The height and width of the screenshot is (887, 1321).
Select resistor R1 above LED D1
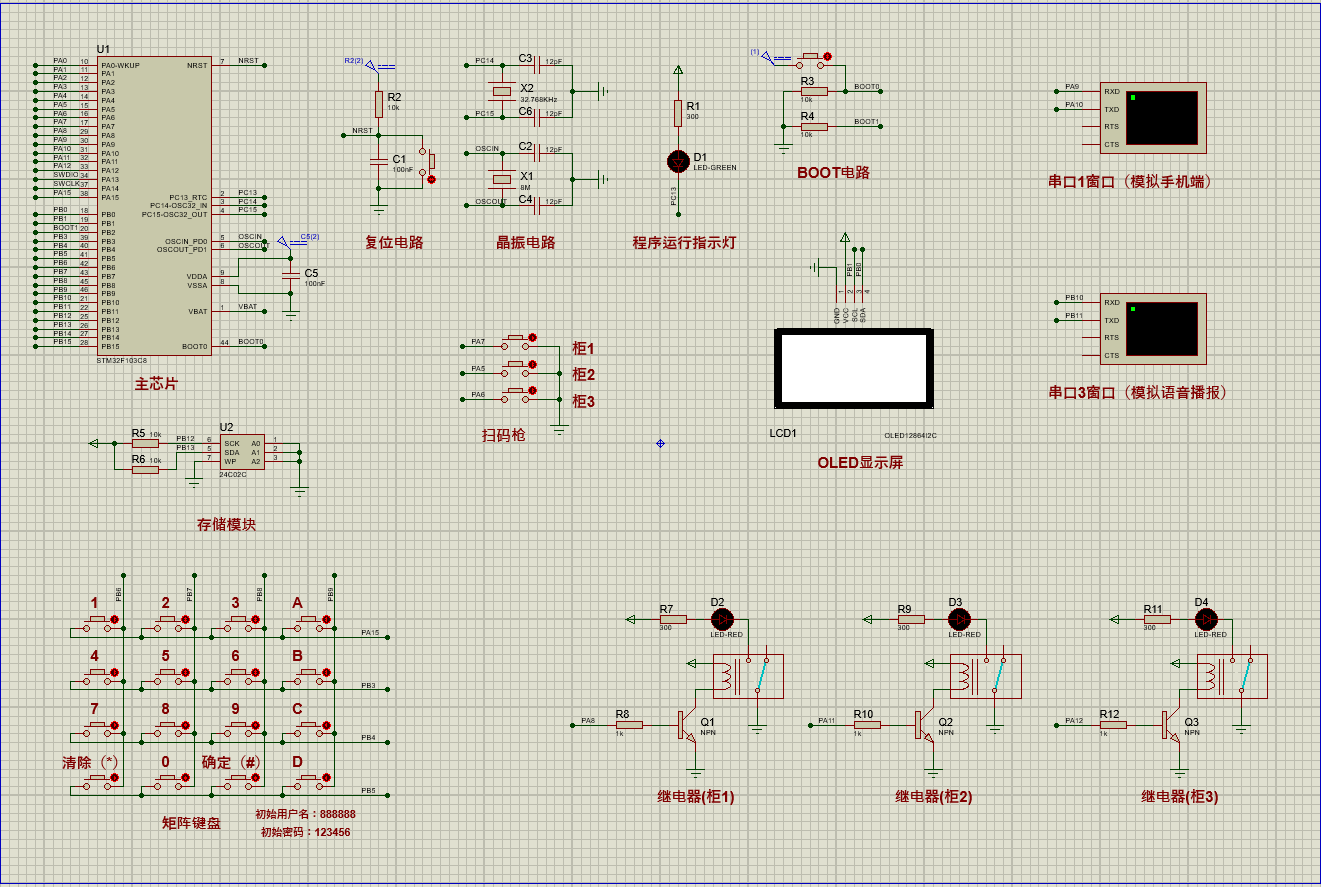(678, 112)
